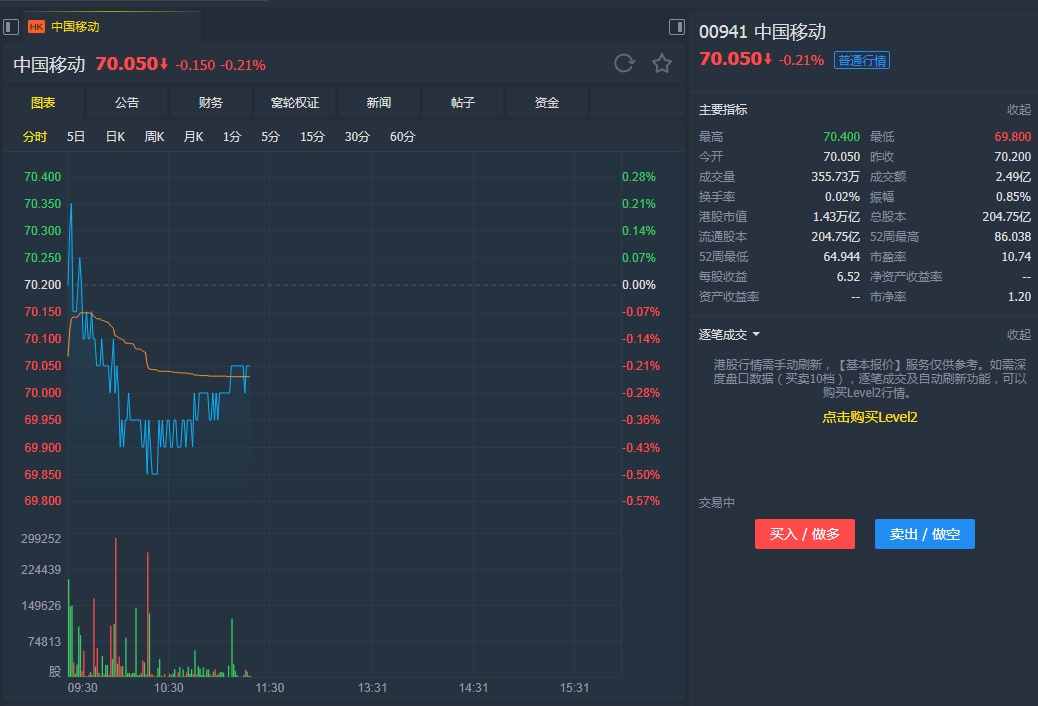Click the 11:30 time axis label
This screenshot has width=1038, height=706.
(270, 688)
